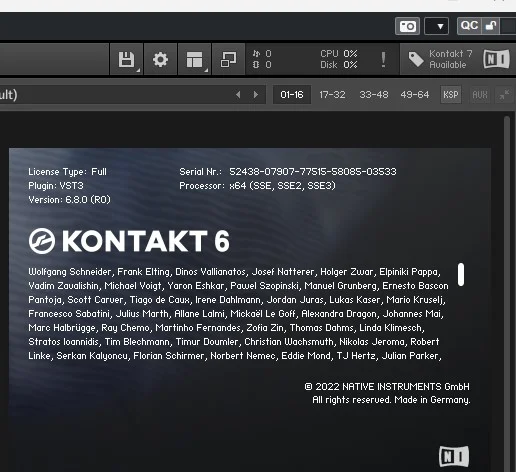Click the main window vertical scrollbar
Screen dimensions: 516x472
(x=507, y=293)
